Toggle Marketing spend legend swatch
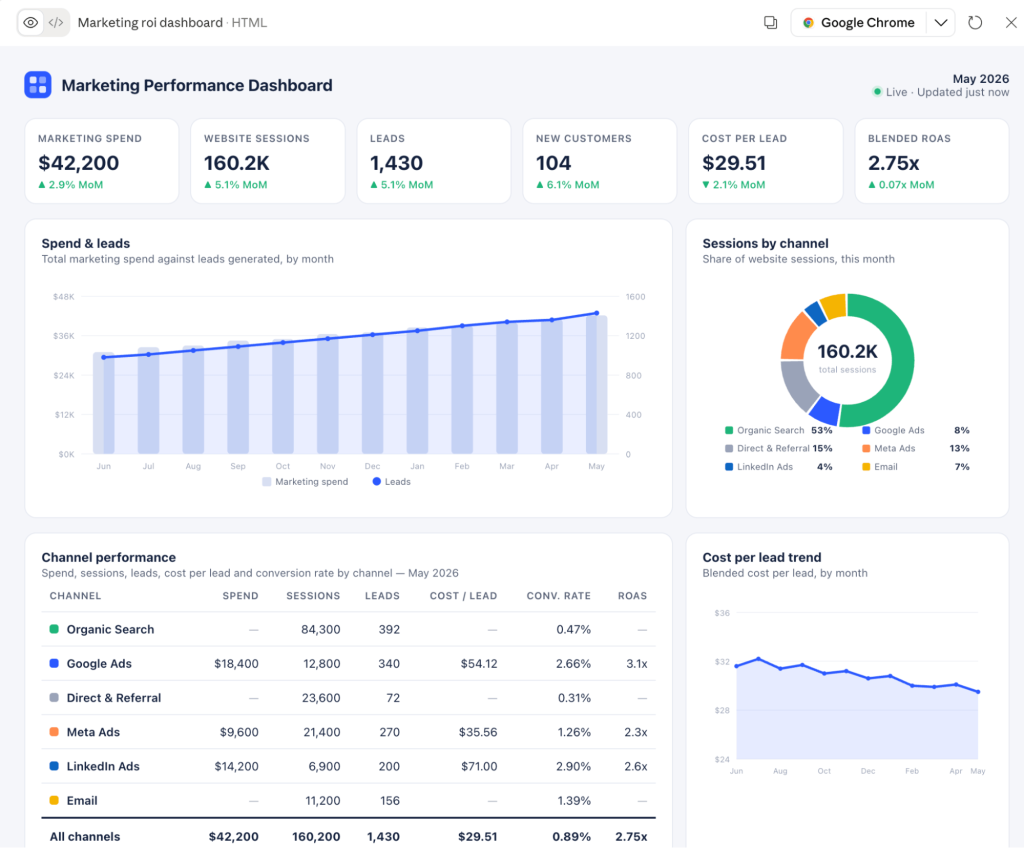This screenshot has width=1024, height=848. point(266,482)
